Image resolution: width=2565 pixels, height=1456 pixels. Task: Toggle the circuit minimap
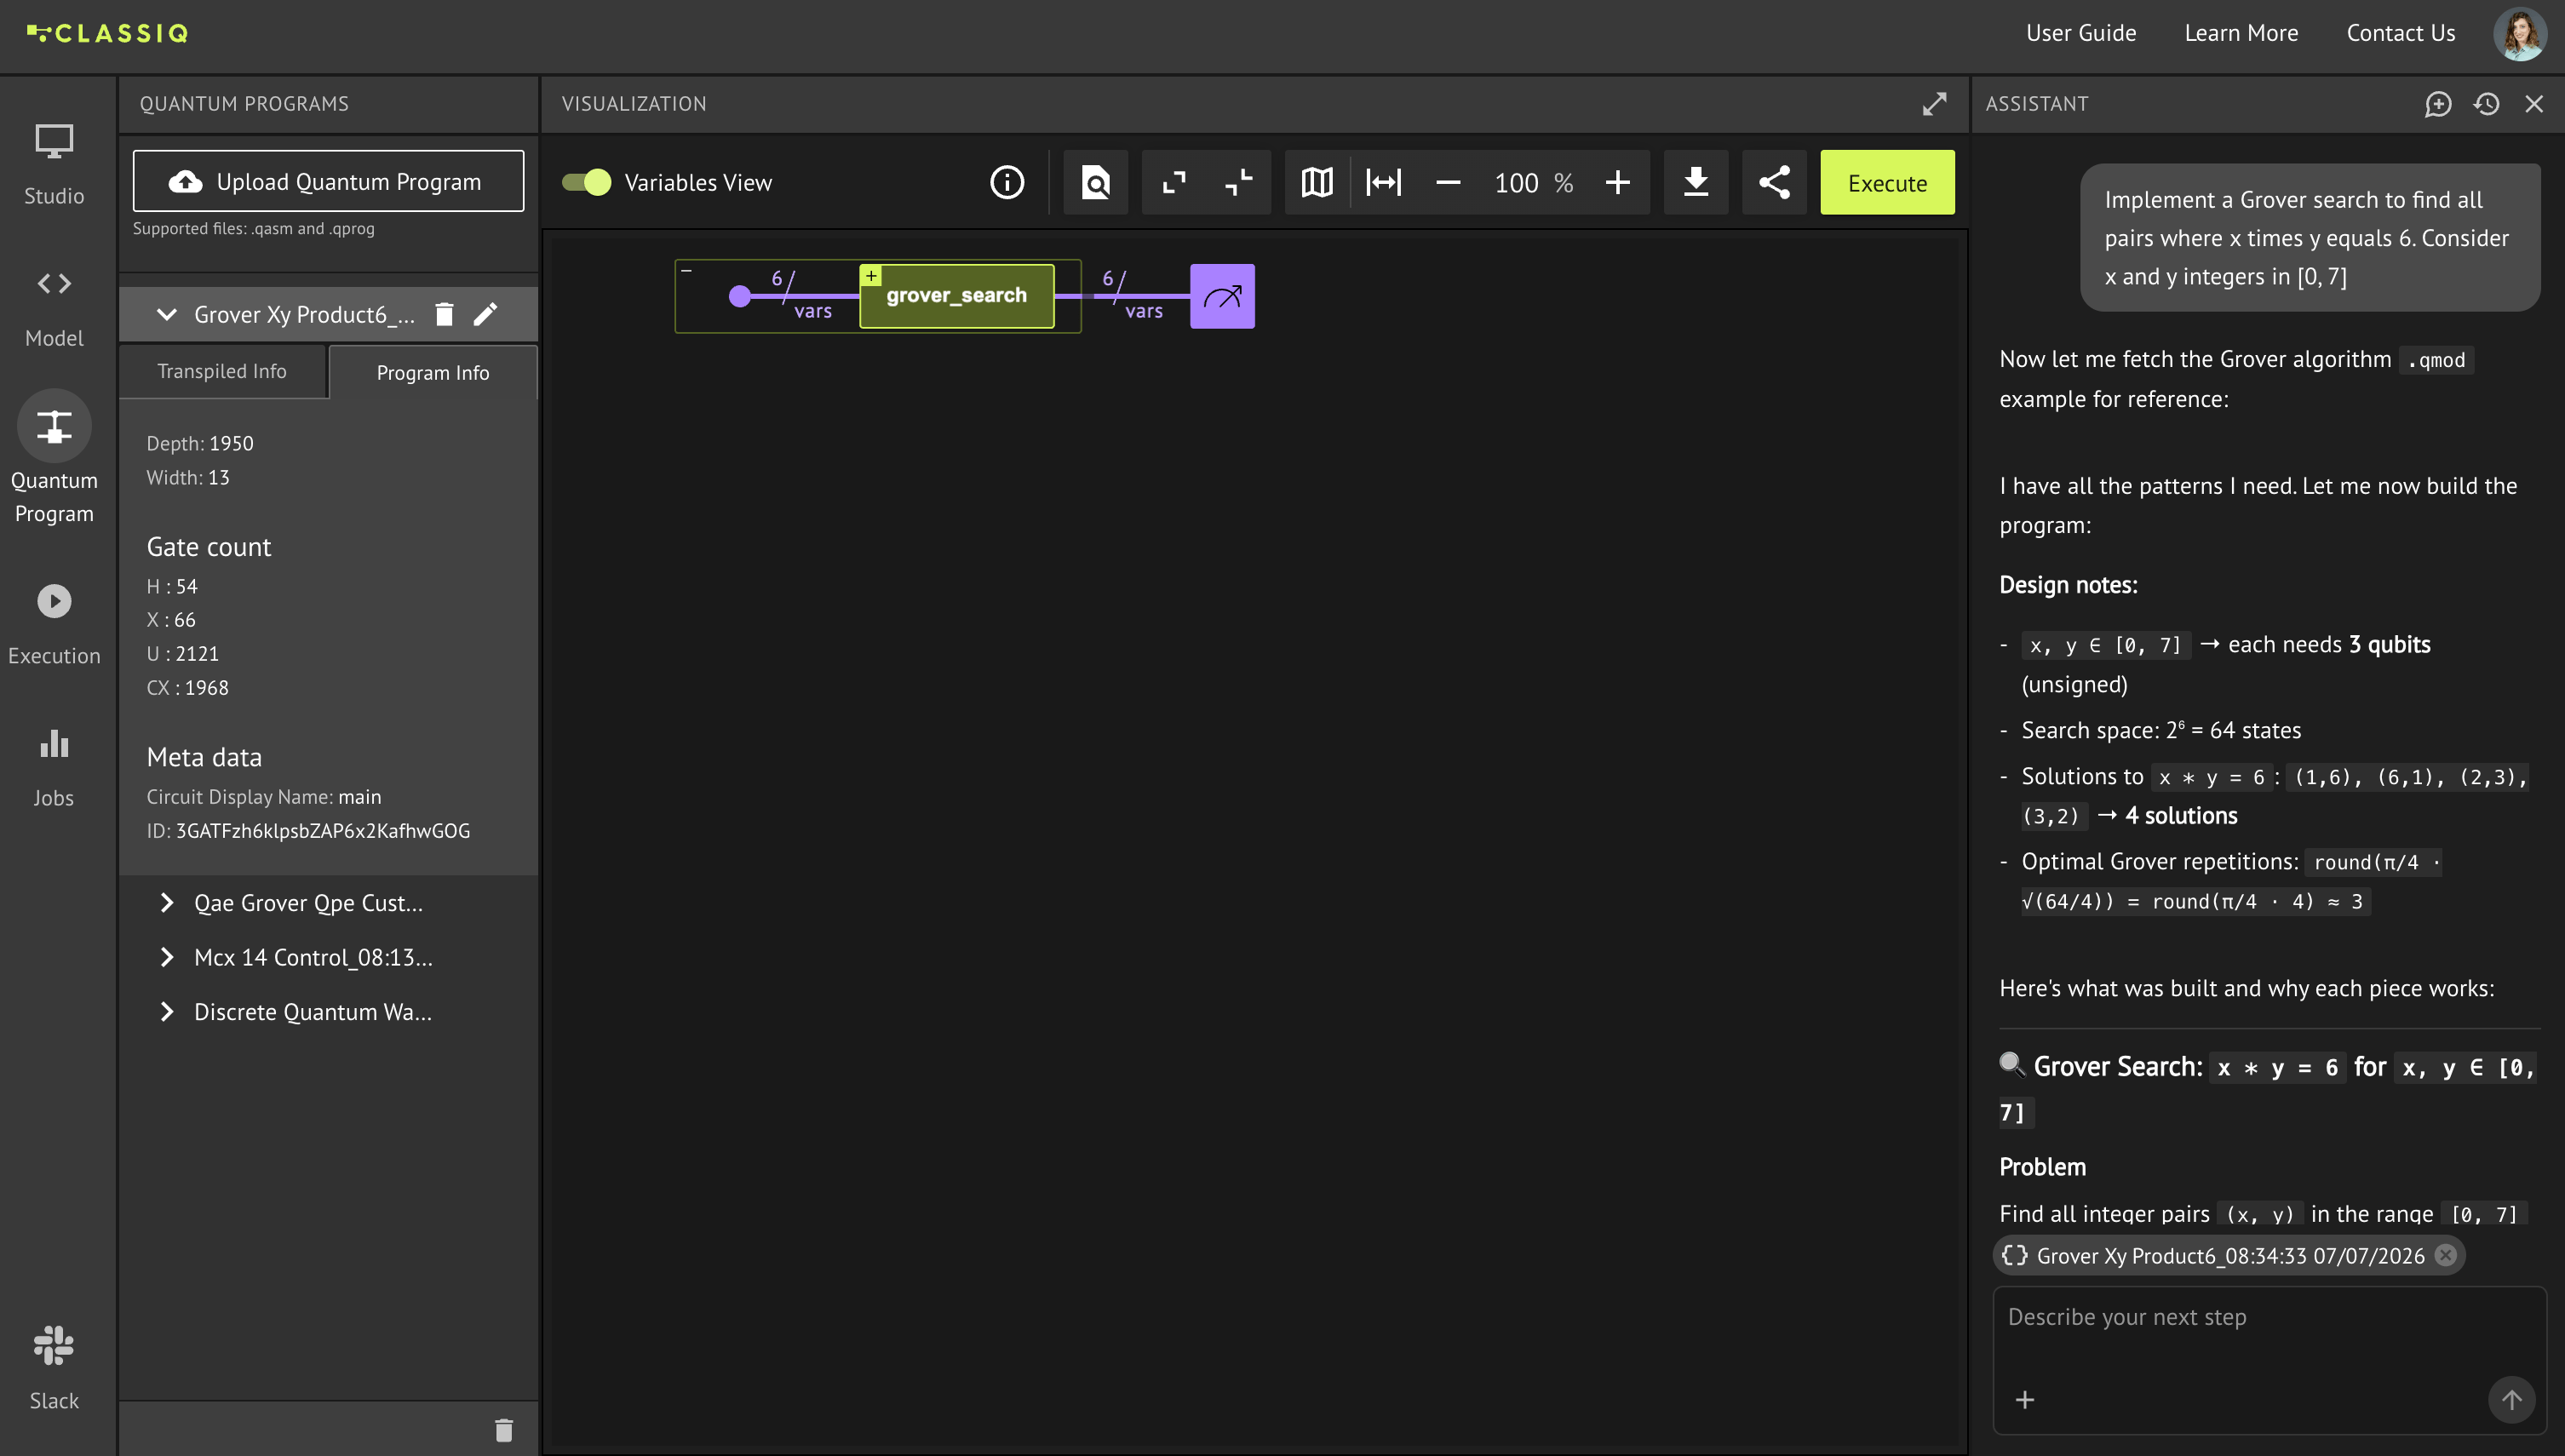pos(1317,182)
